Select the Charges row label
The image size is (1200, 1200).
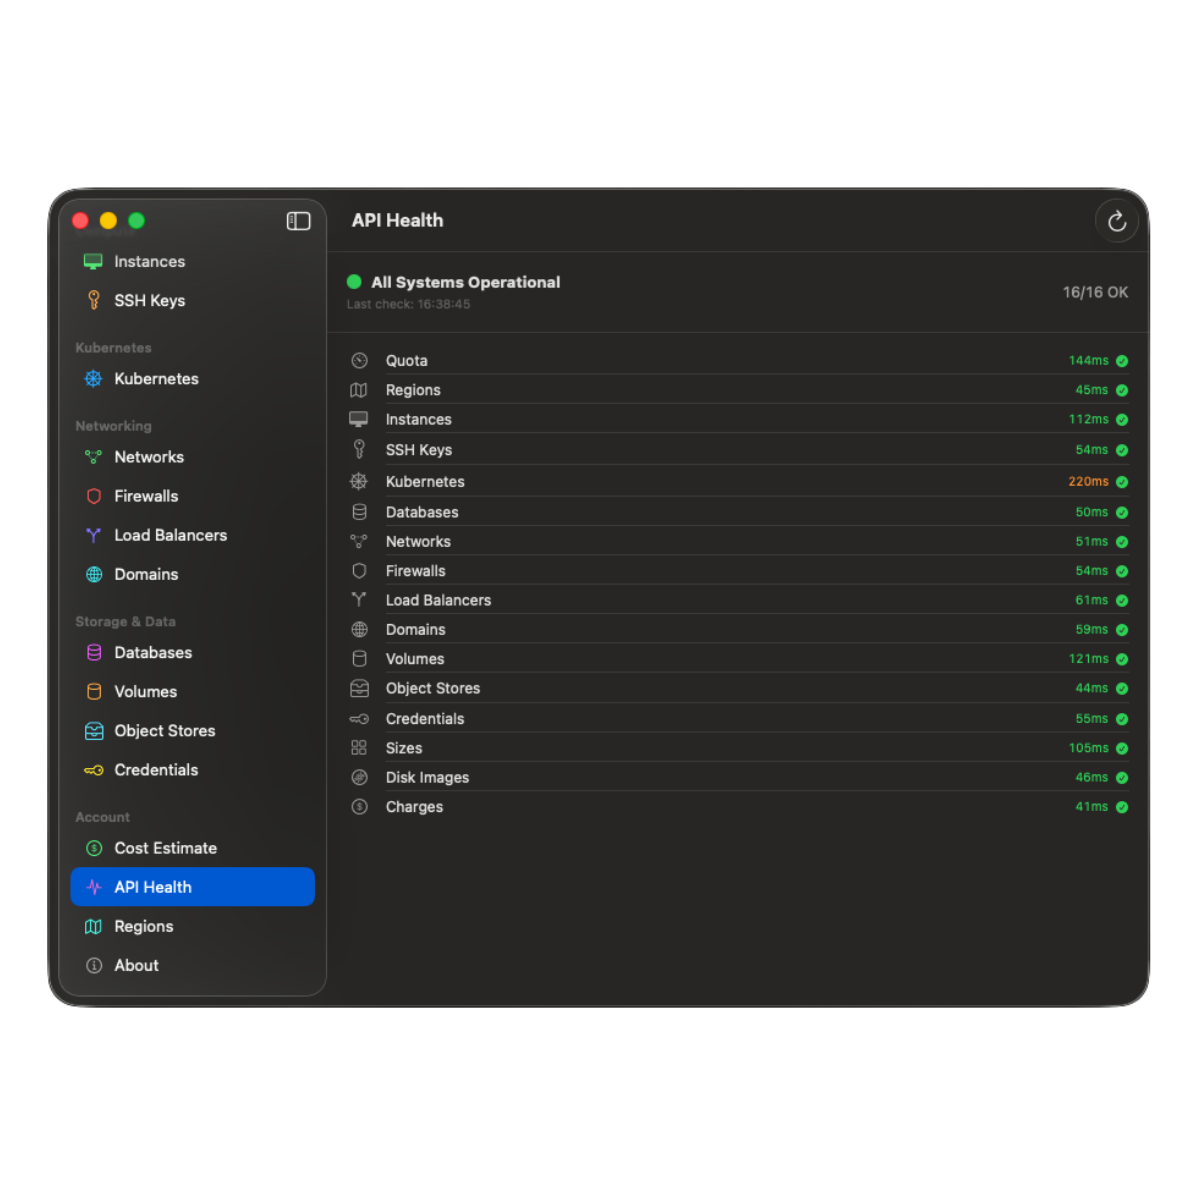pyautogui.click(x=414, y=807)
